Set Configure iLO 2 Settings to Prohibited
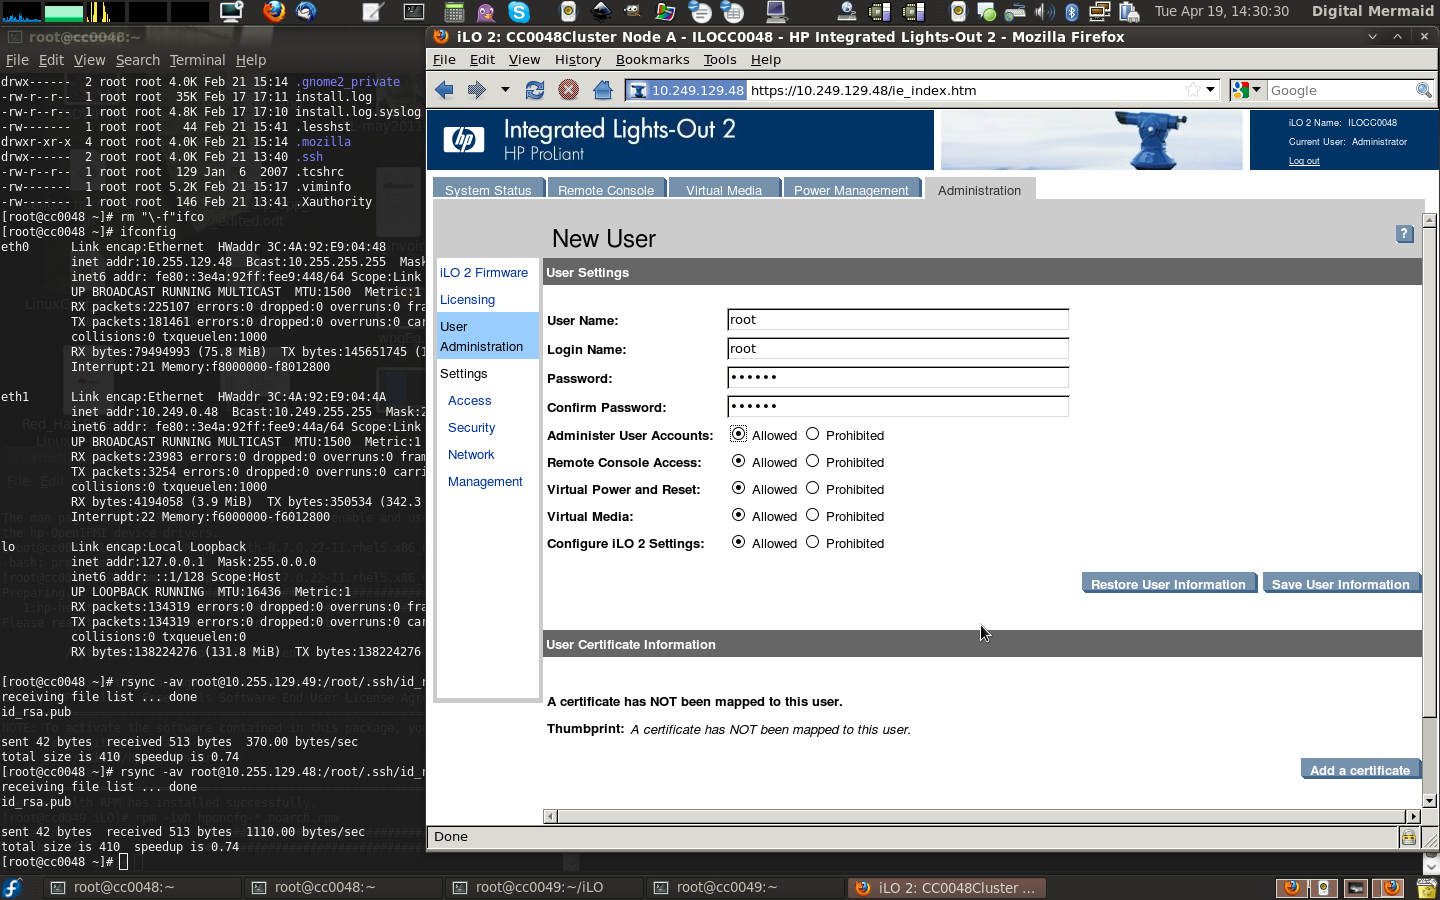Screen dimensions: 1440x900 (x=812, y=542)
